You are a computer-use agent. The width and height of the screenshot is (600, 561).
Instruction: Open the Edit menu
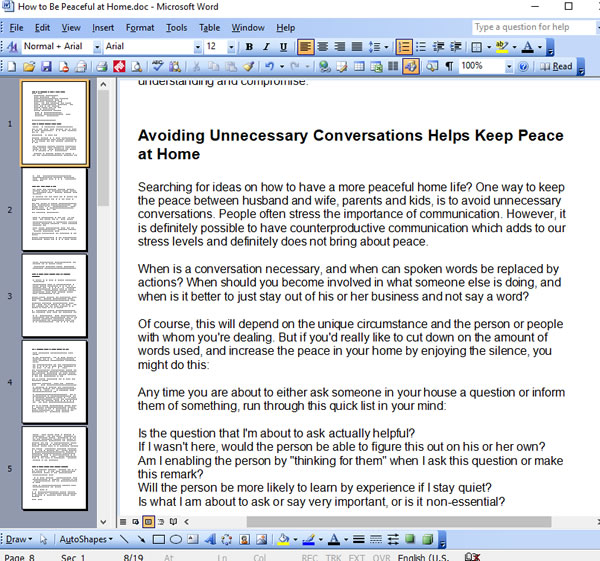tap(42, 28)
